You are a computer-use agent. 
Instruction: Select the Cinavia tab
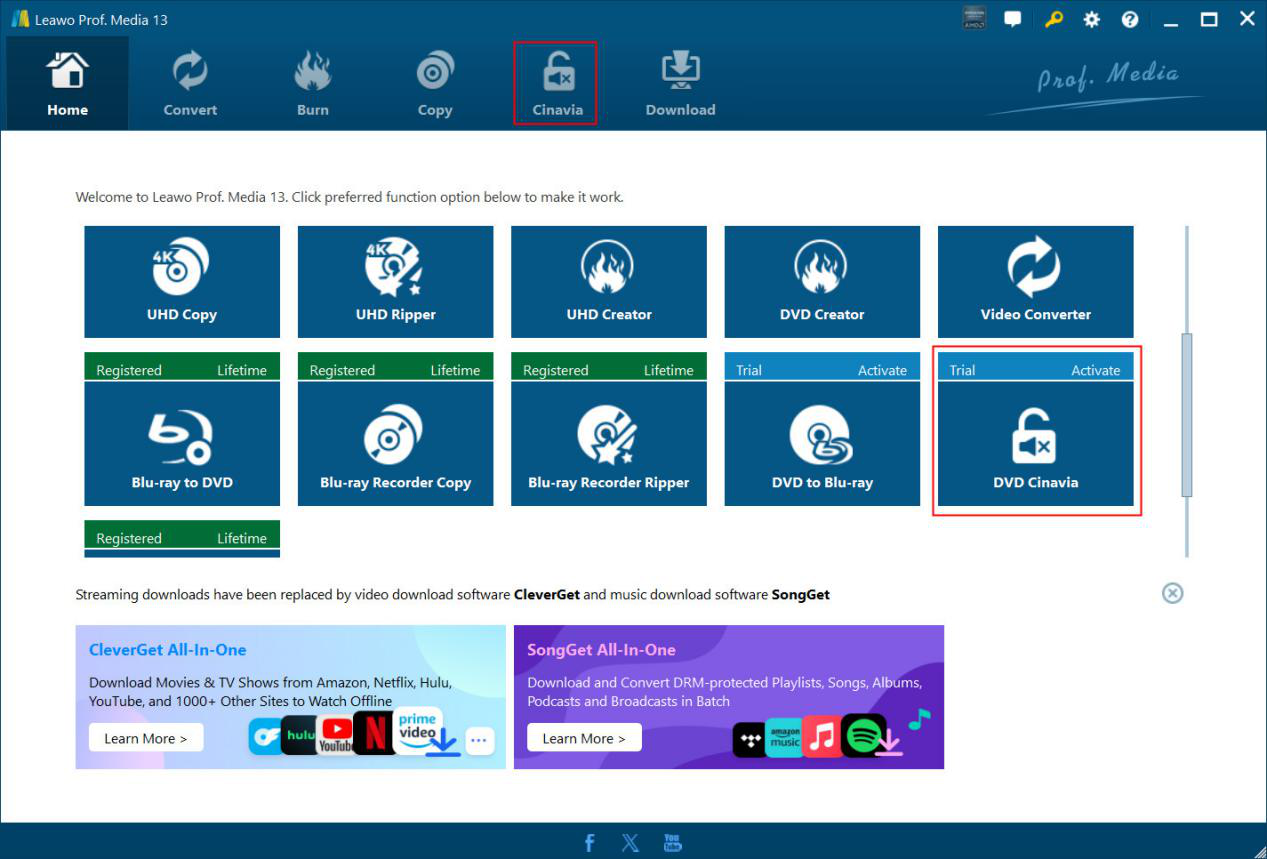(x=557, y=84)
